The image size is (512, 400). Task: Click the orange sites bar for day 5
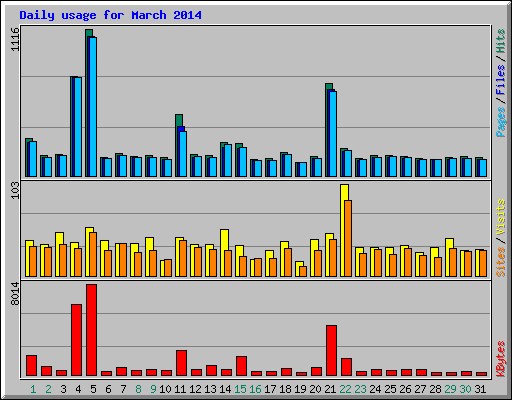pyautogui.click(x=93, y=254)
